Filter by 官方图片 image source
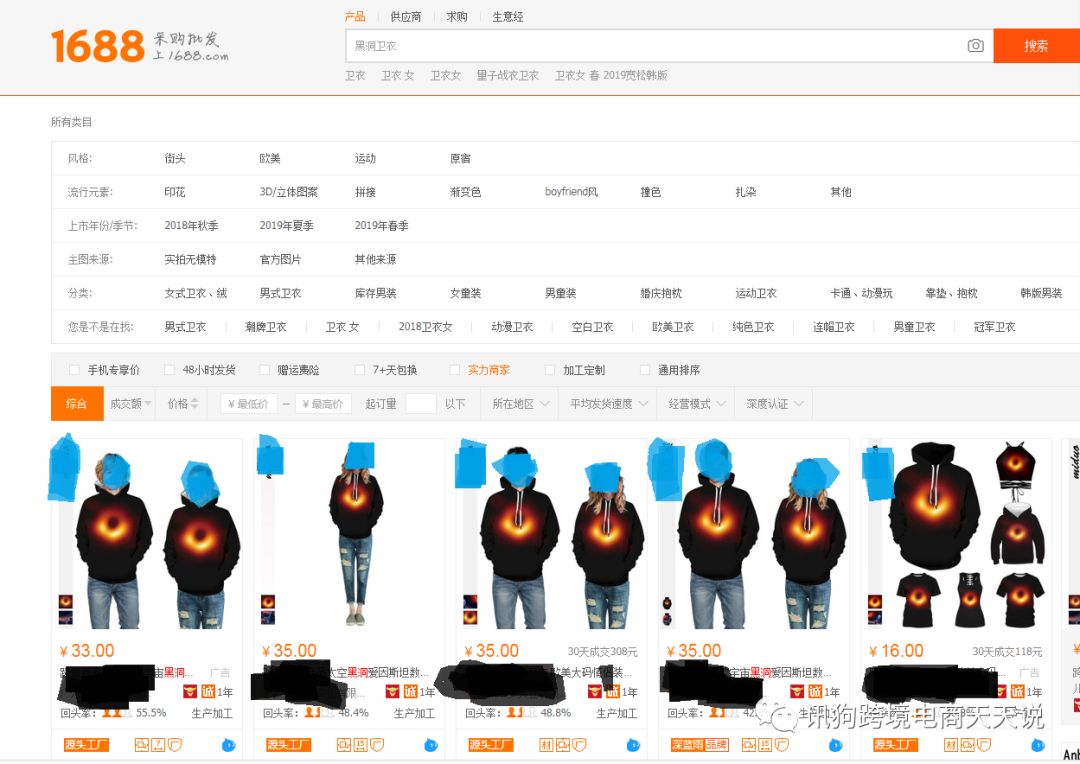This screenshot has width=1080, height=764. [280, 260]
